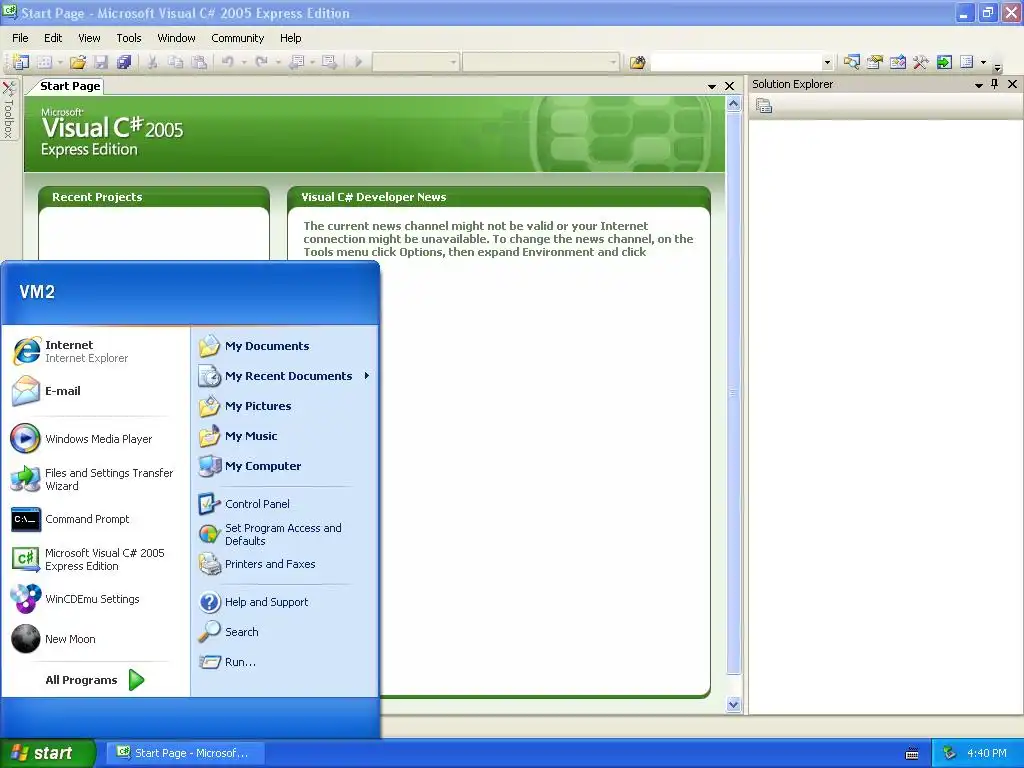Click the keyboard icon on the taskbar
The image size is (1024, 768).
[x=912, y=754]
